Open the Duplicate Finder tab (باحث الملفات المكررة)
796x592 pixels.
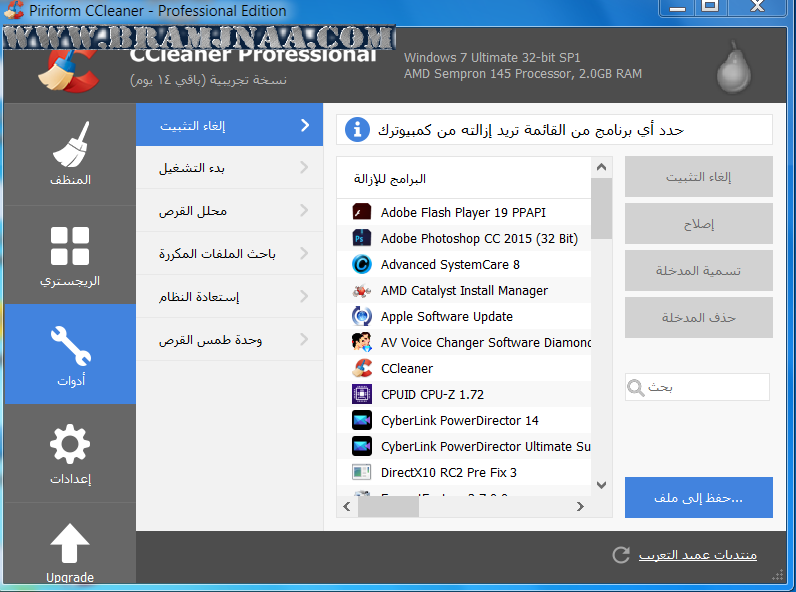tap(229, 253)
